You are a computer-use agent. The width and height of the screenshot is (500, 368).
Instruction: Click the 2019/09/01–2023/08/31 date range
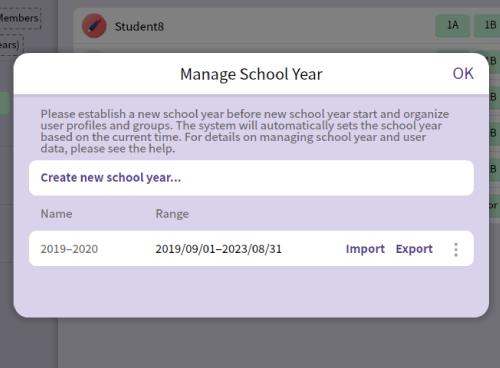click(219, 249)
